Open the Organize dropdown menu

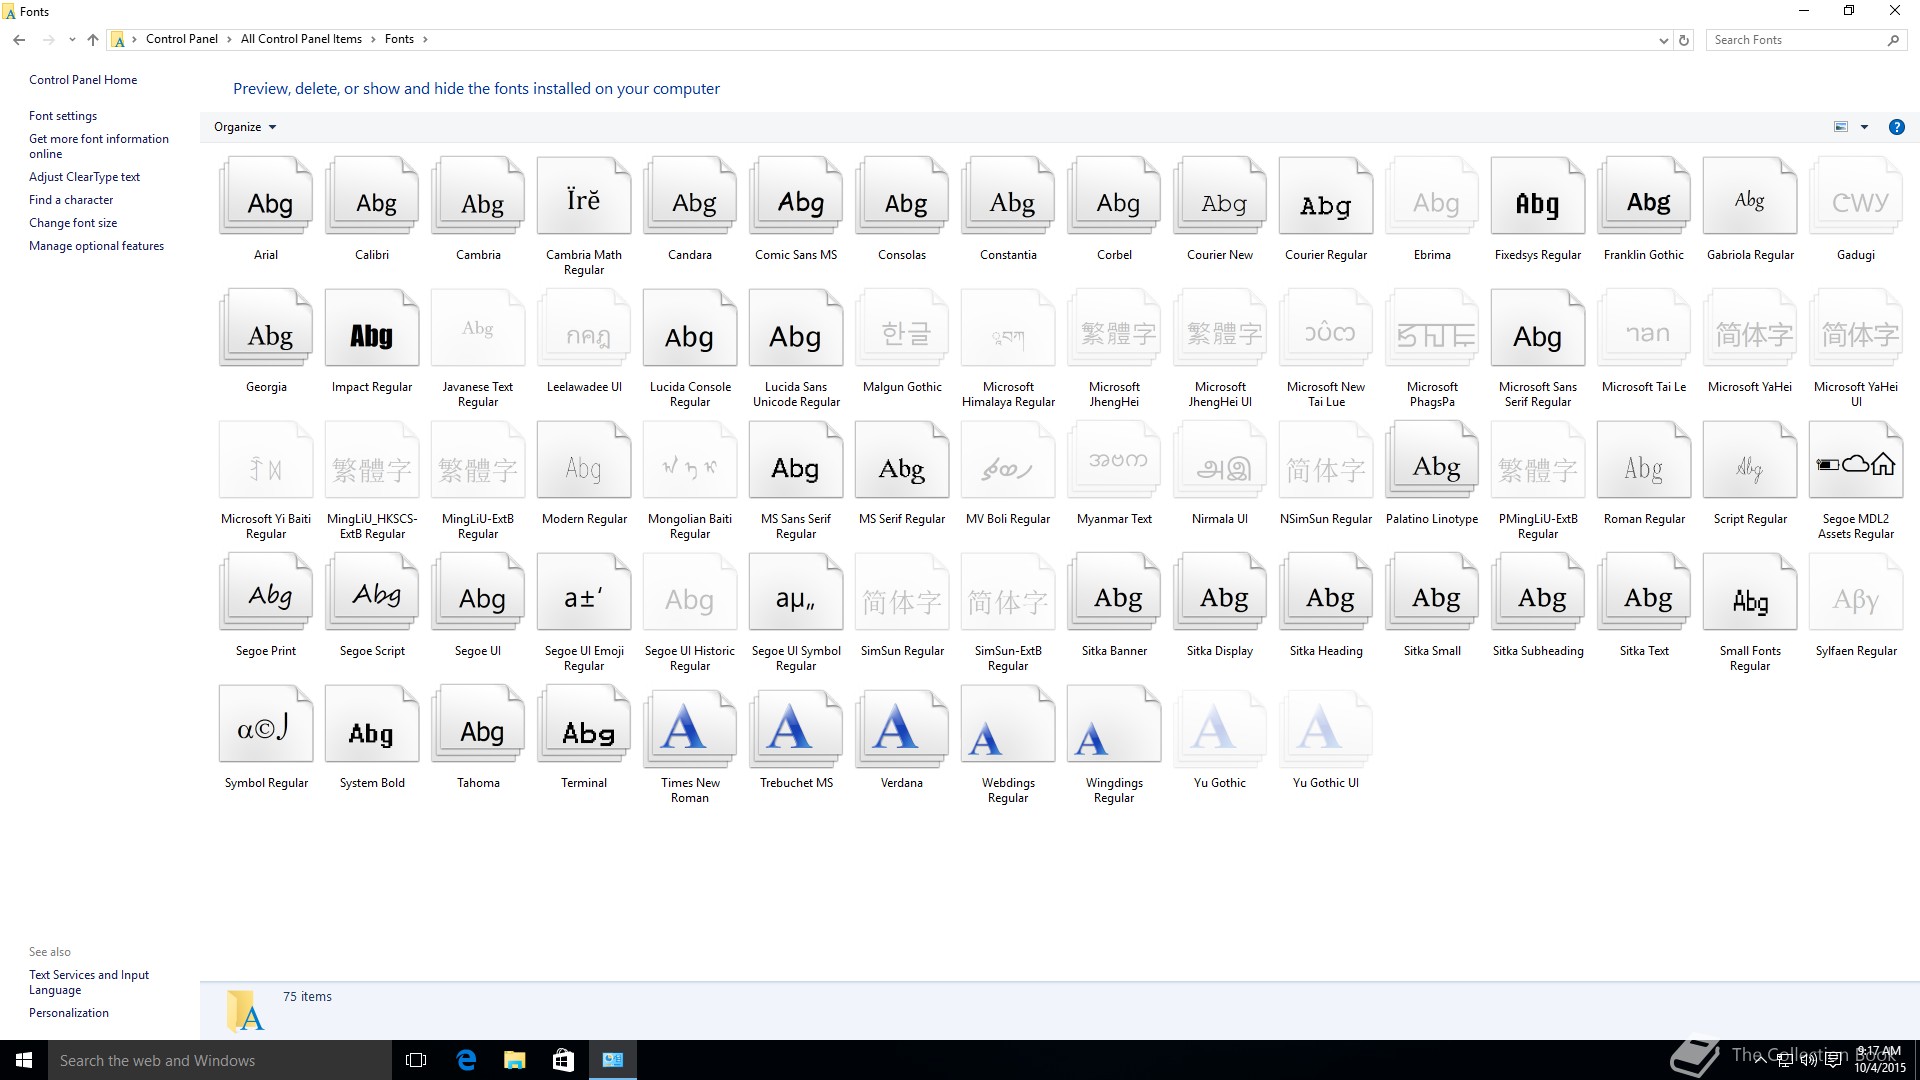click(245, 127)
